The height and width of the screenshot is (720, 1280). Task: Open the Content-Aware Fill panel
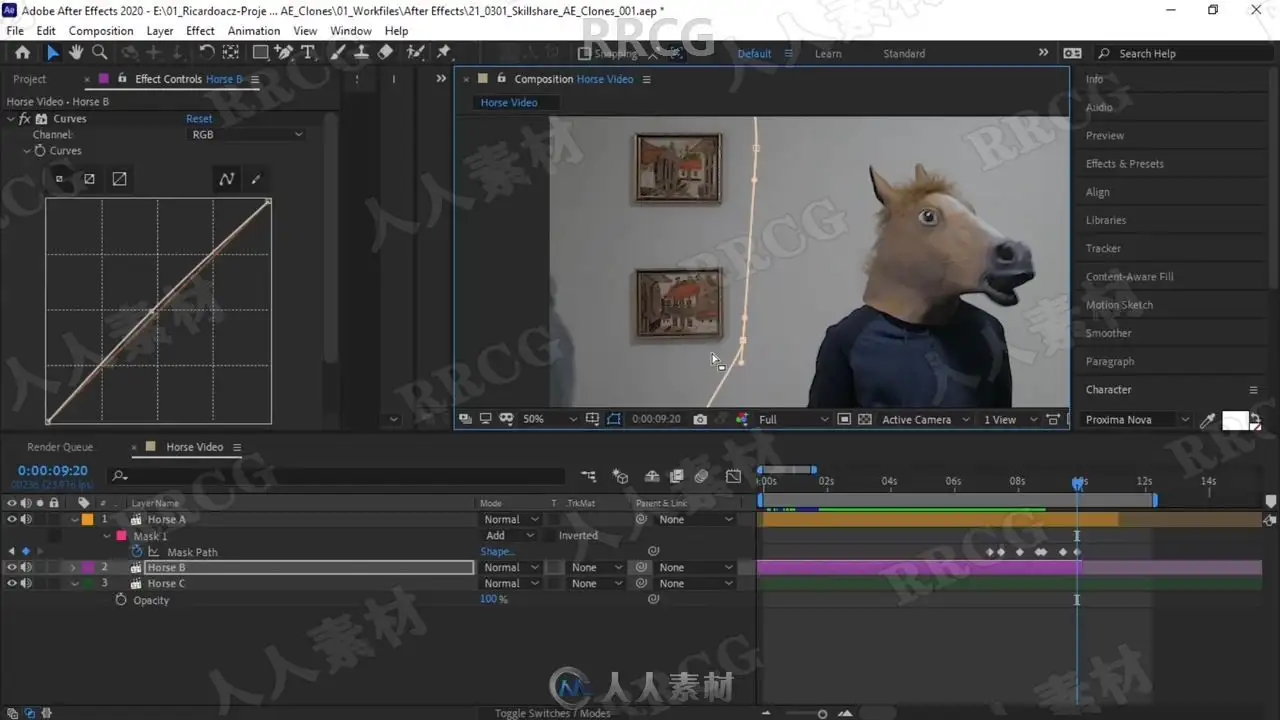coord(1130,277)
